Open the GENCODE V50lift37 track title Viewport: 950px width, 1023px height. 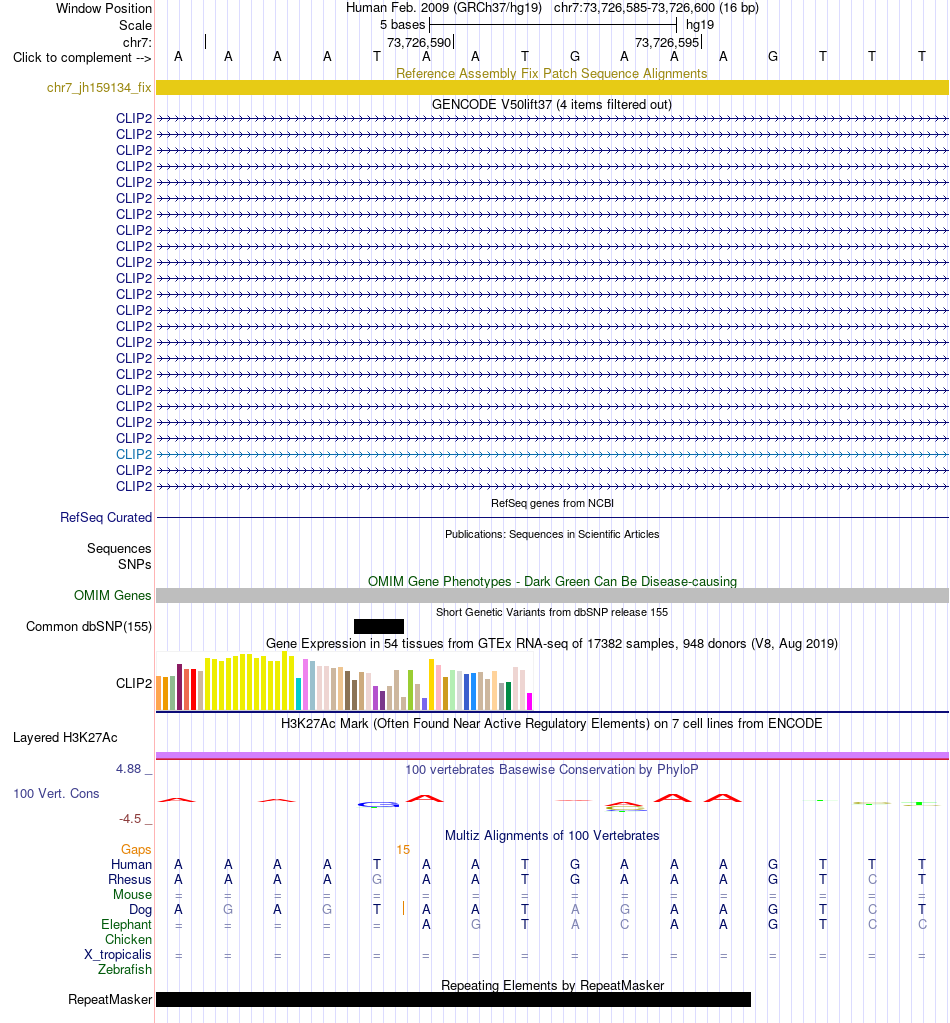(x=552, y=104)
